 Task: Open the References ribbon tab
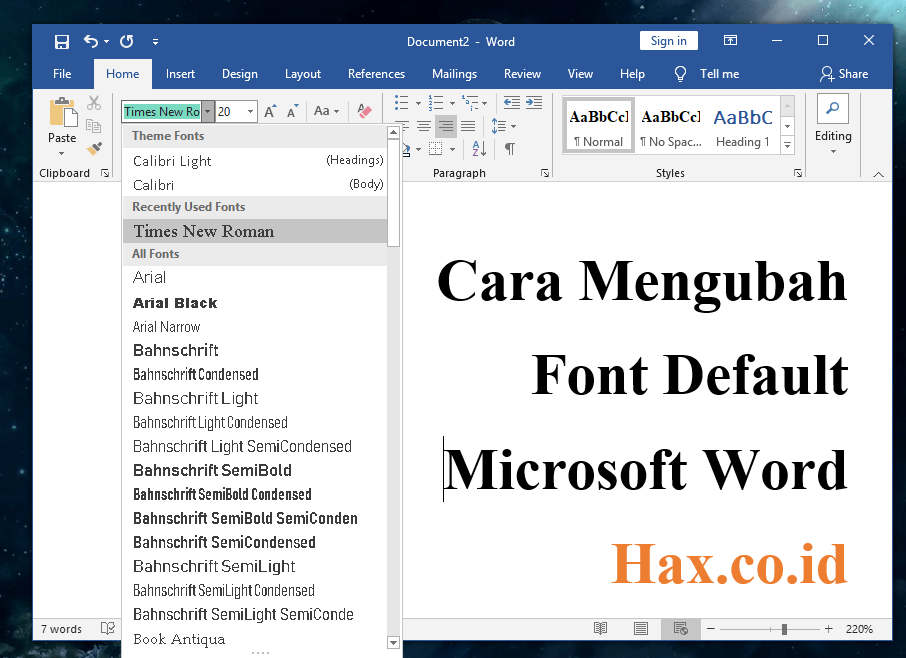(x=376, y=73)
